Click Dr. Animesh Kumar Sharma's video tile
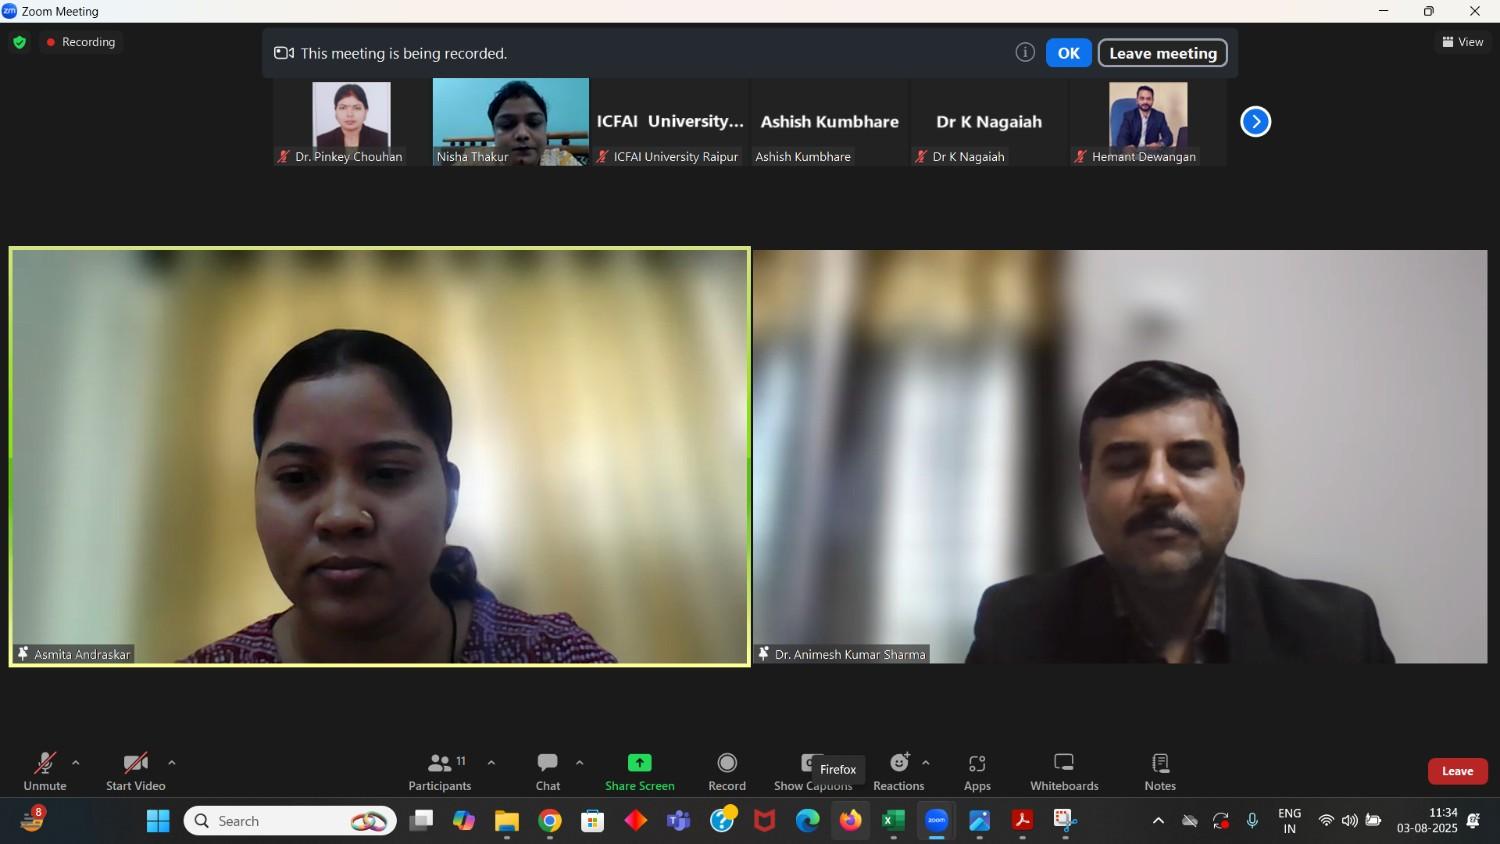 1120,456
